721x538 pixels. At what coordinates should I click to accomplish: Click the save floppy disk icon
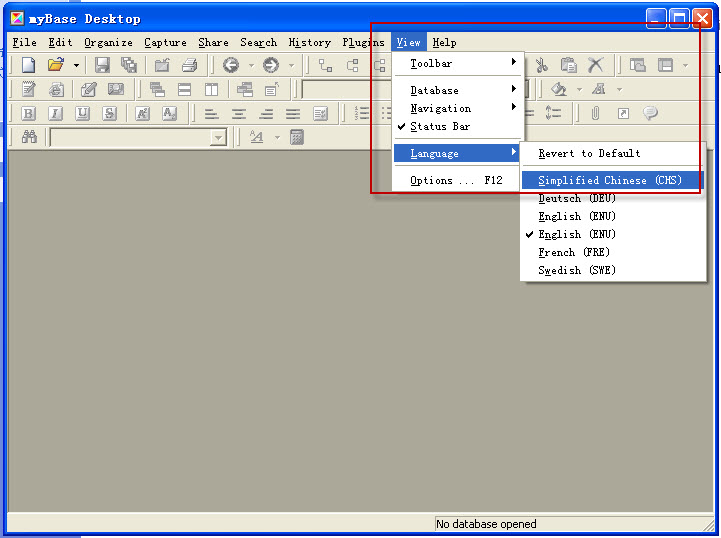point(102,65)
